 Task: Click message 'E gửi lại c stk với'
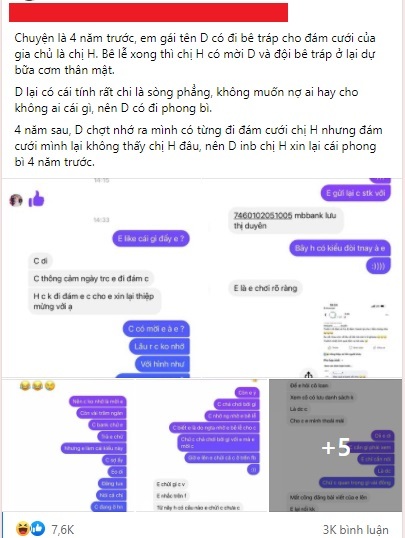tap(356, 193)
